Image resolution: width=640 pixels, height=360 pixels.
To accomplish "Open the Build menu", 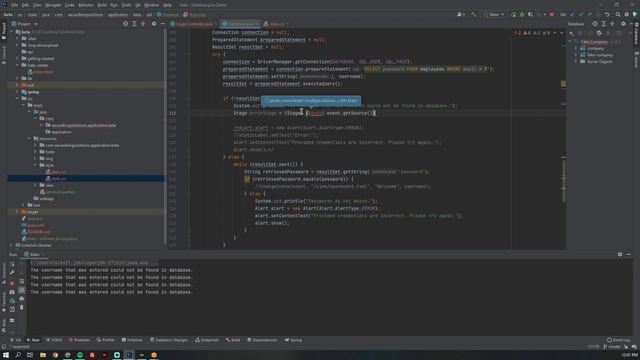I will point(102,5).
